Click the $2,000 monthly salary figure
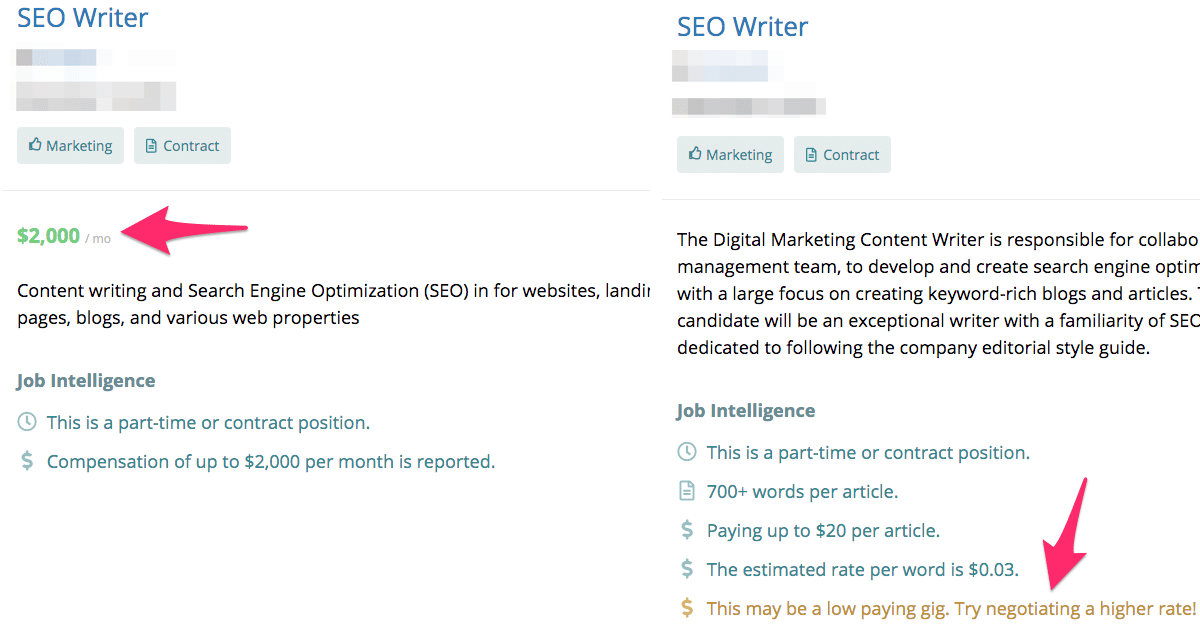 pos(48,235)
